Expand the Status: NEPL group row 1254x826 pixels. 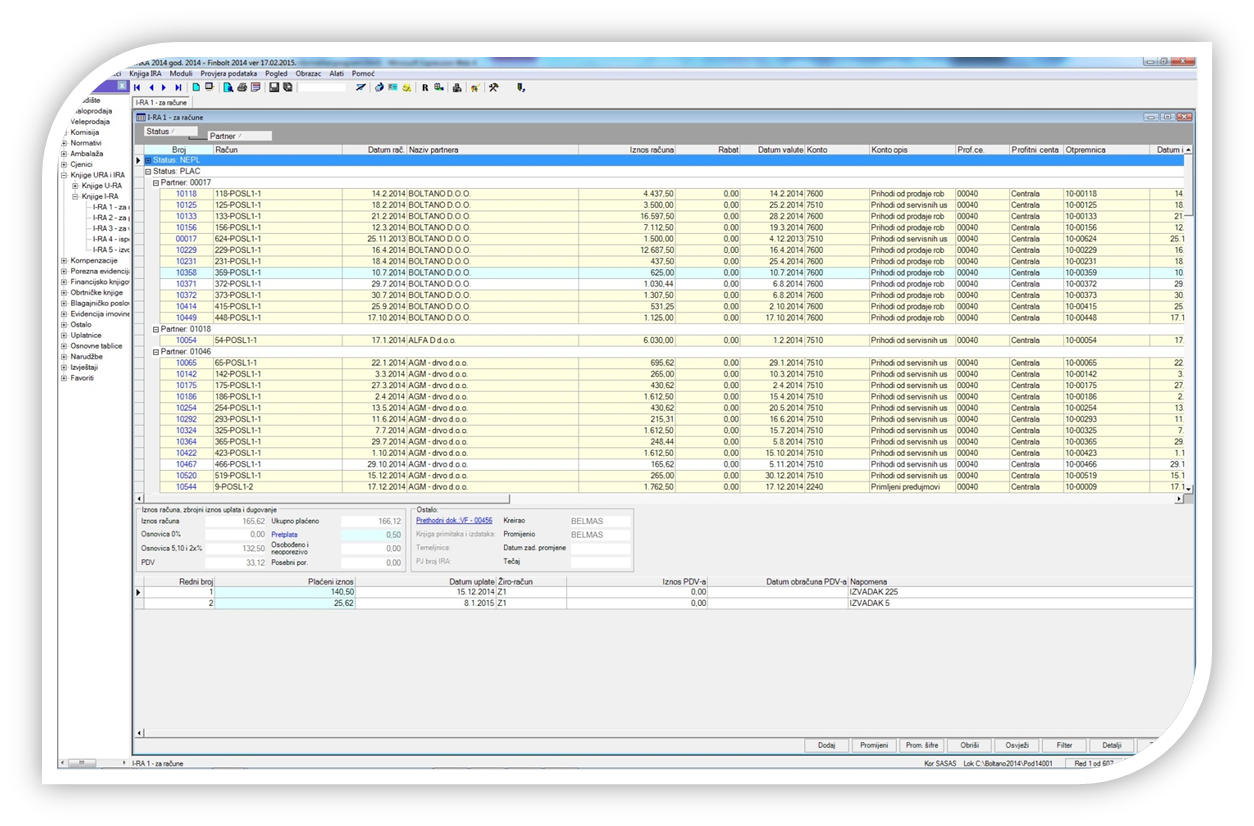pos(148,160)
